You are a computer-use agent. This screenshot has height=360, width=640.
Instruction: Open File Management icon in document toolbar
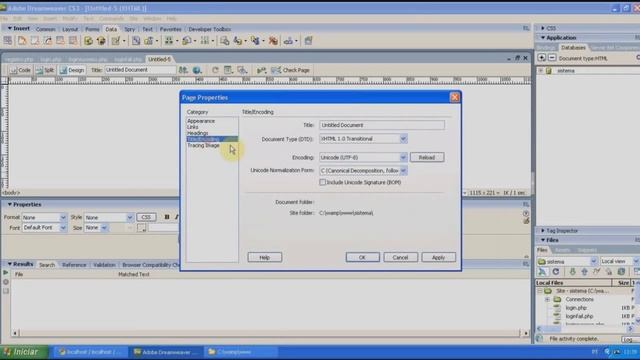(183, 70)
